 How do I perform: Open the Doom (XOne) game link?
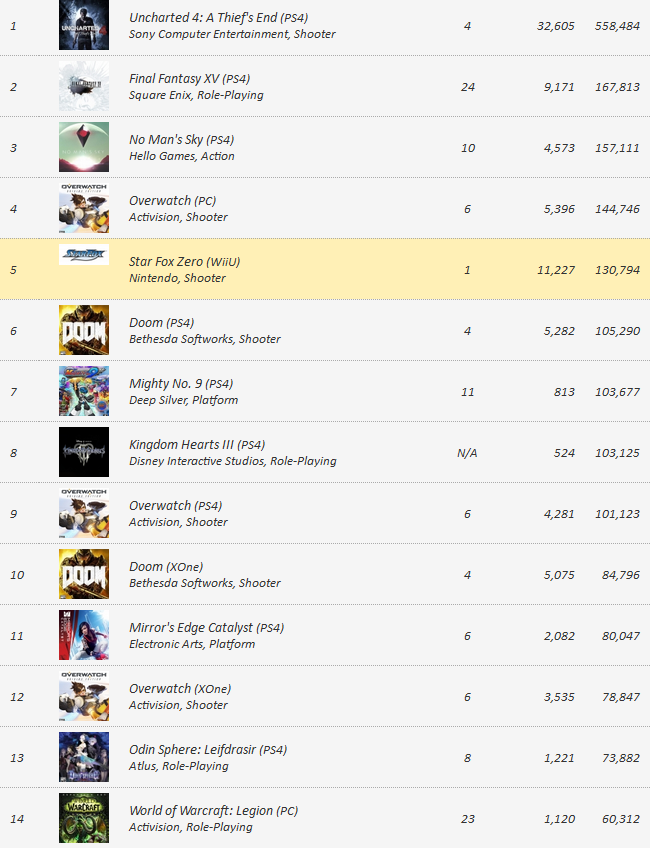[166, 567]
